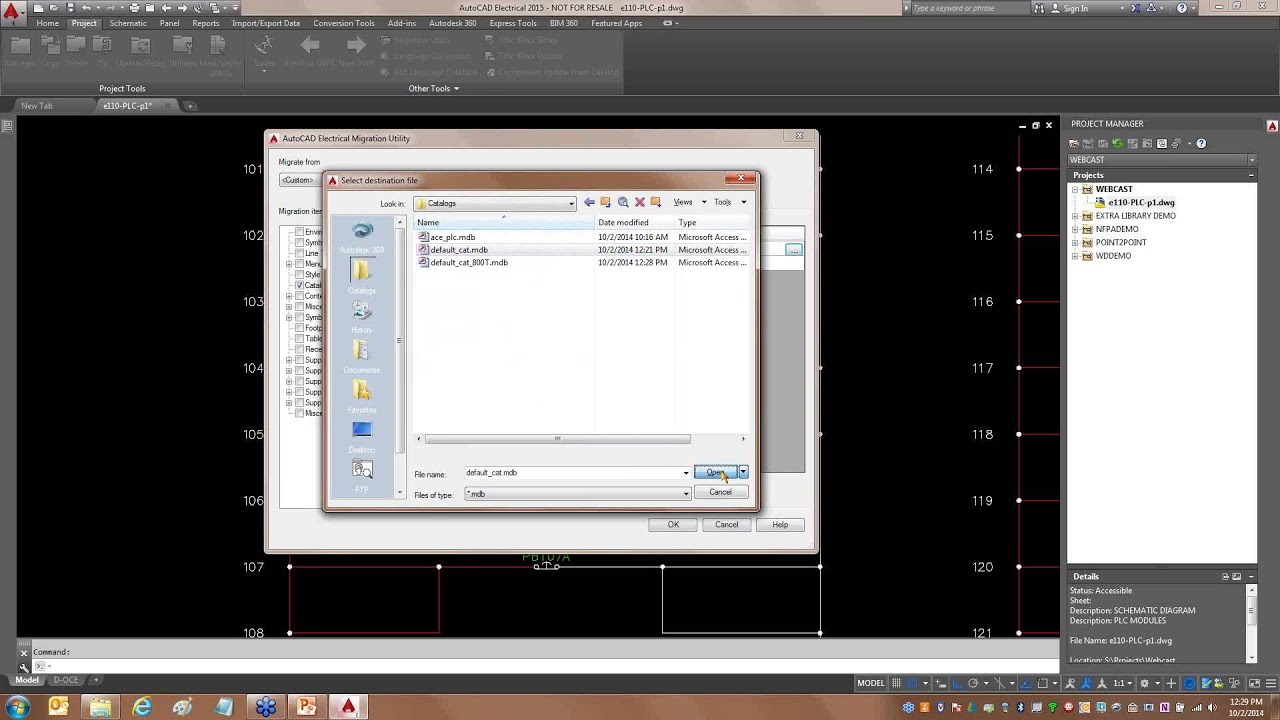This screenshot has width=1280, height=720.
Task: Open FTP location in places sidebar
Action: point(362,476)
